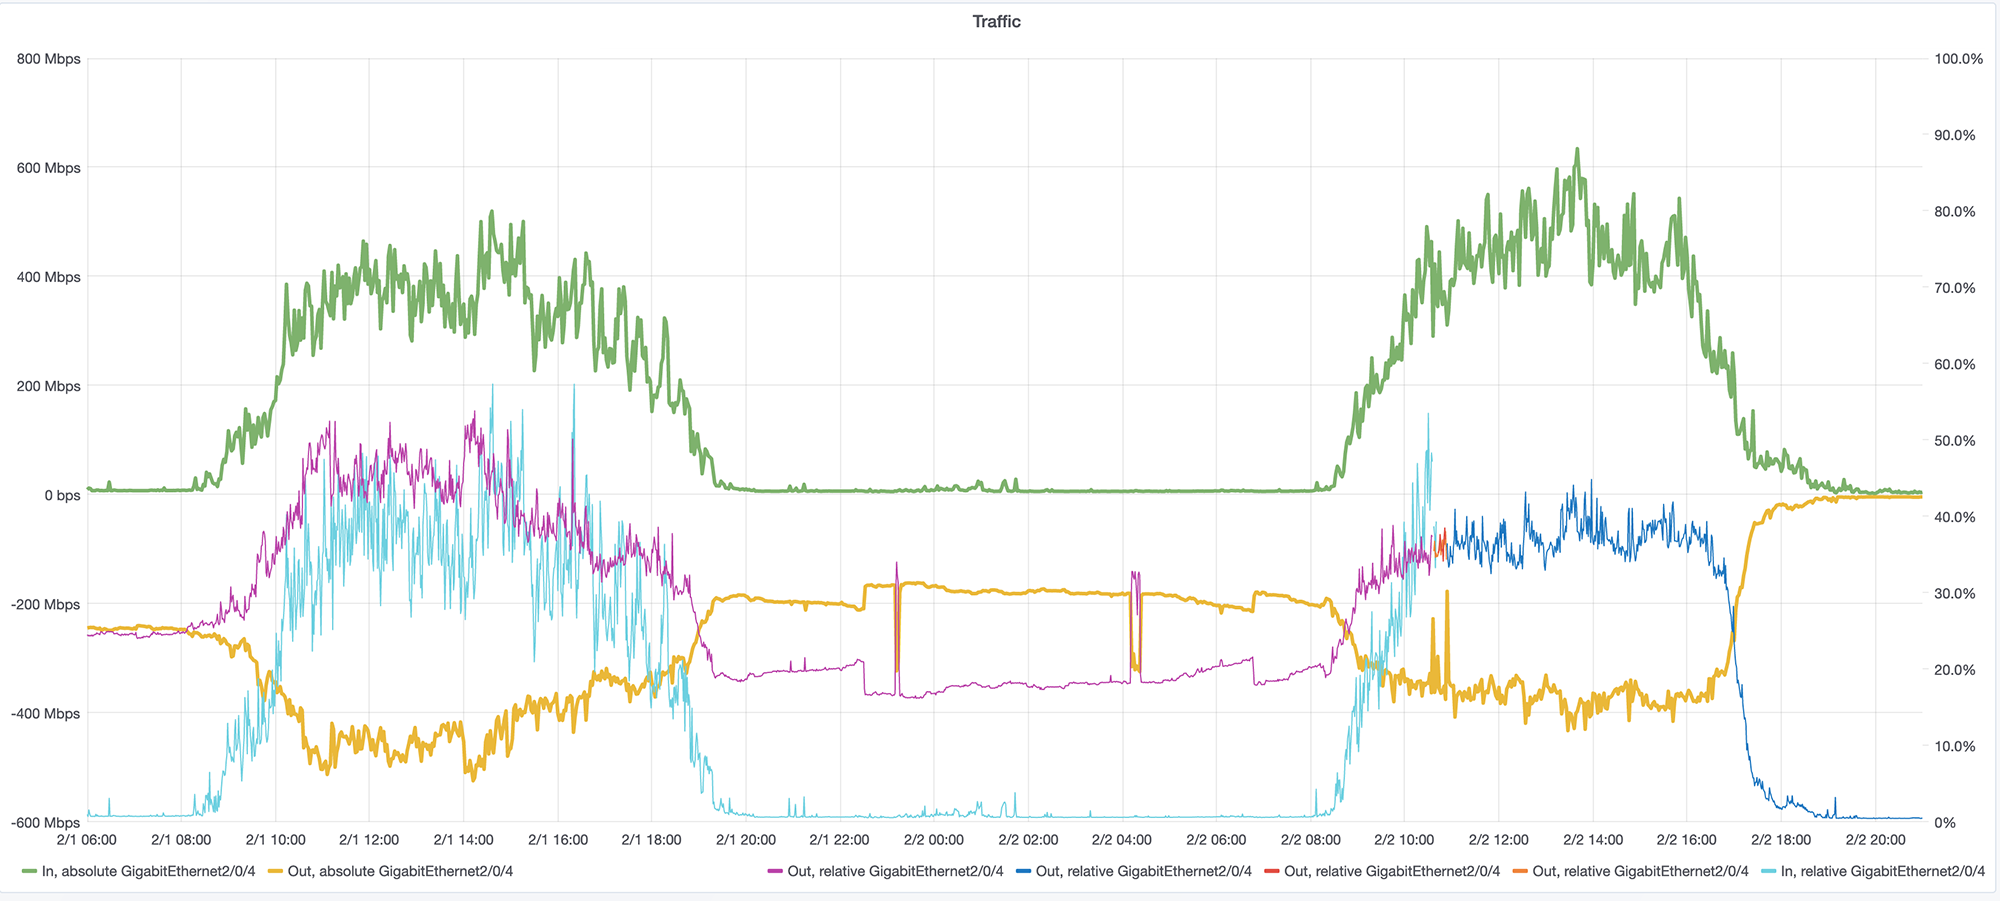Toggle 'In, relative GigabitEthernet2/0/4' series label
This screenshot has height=901, width=2000.
tap(1882, 872)
